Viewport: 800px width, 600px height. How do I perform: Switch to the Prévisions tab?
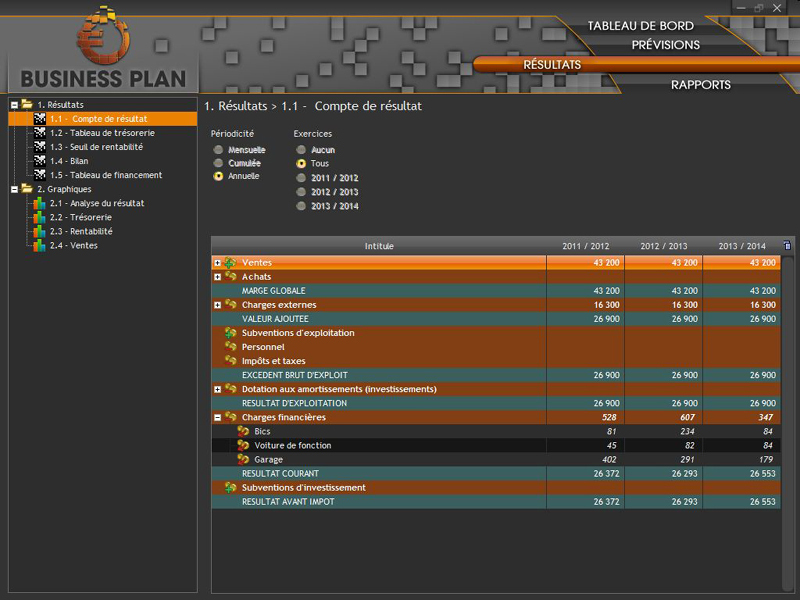click(x=665, y=45)
